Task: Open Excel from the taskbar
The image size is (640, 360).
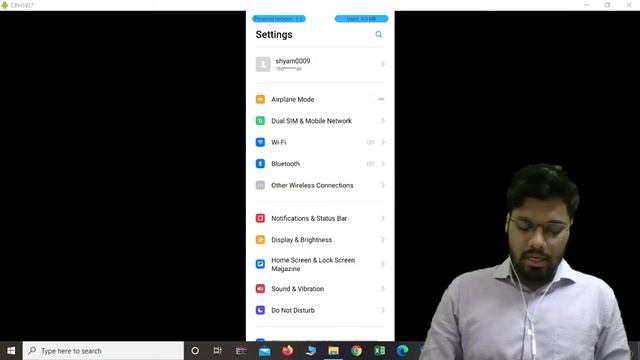Action: (x=380, y=351)
